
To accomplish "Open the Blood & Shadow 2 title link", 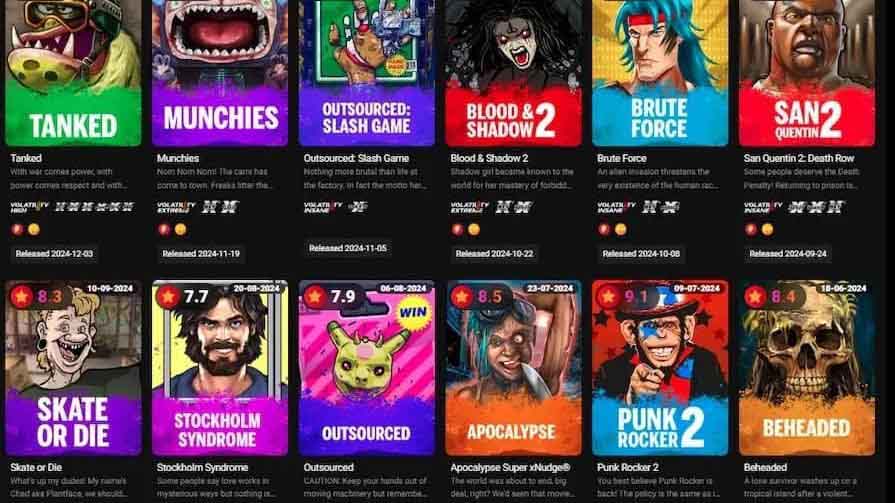I will (489, 158).
